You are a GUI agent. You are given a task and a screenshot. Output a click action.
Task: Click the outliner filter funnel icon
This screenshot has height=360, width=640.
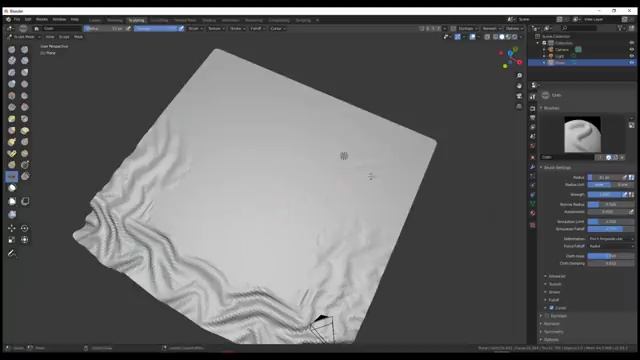(x=620, y=28)
